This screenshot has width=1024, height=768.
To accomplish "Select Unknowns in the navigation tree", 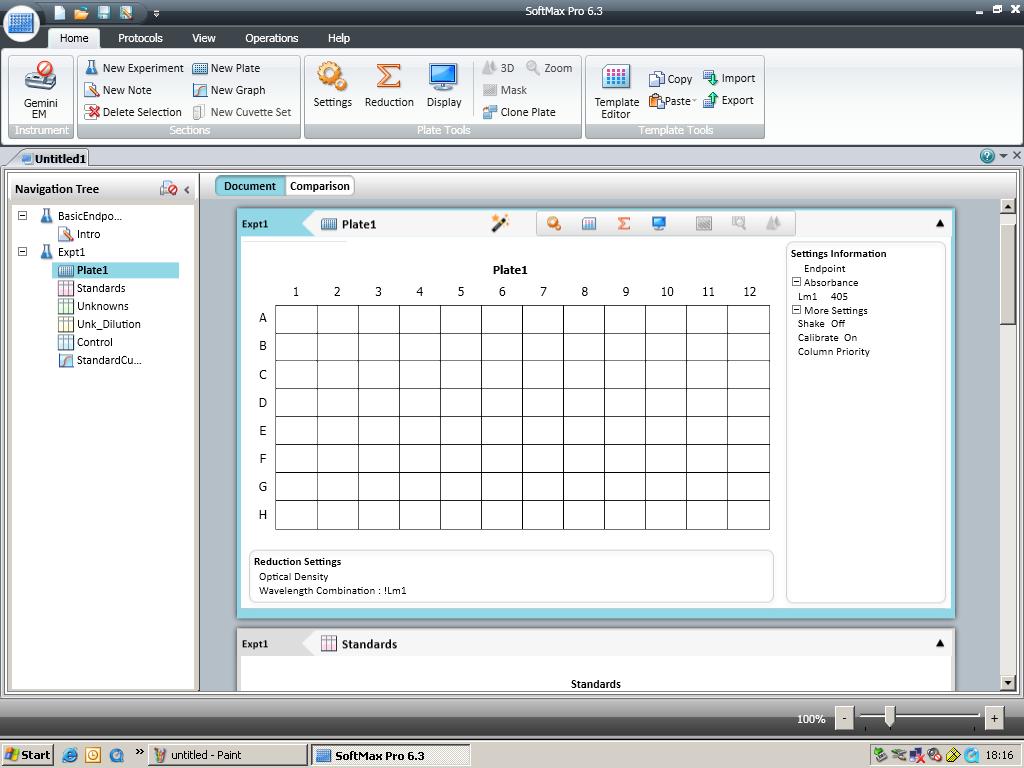I will point(93,306).
